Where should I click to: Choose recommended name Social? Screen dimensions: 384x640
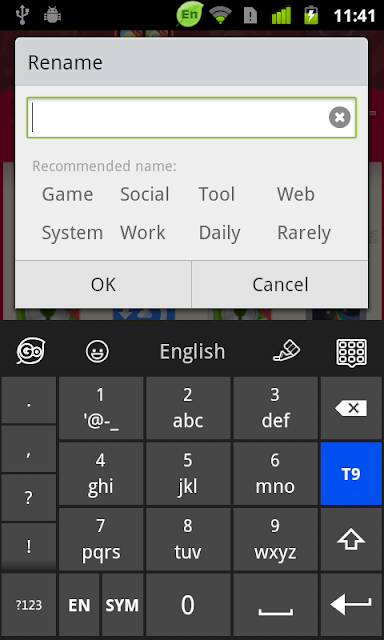(x=144, y=194)
